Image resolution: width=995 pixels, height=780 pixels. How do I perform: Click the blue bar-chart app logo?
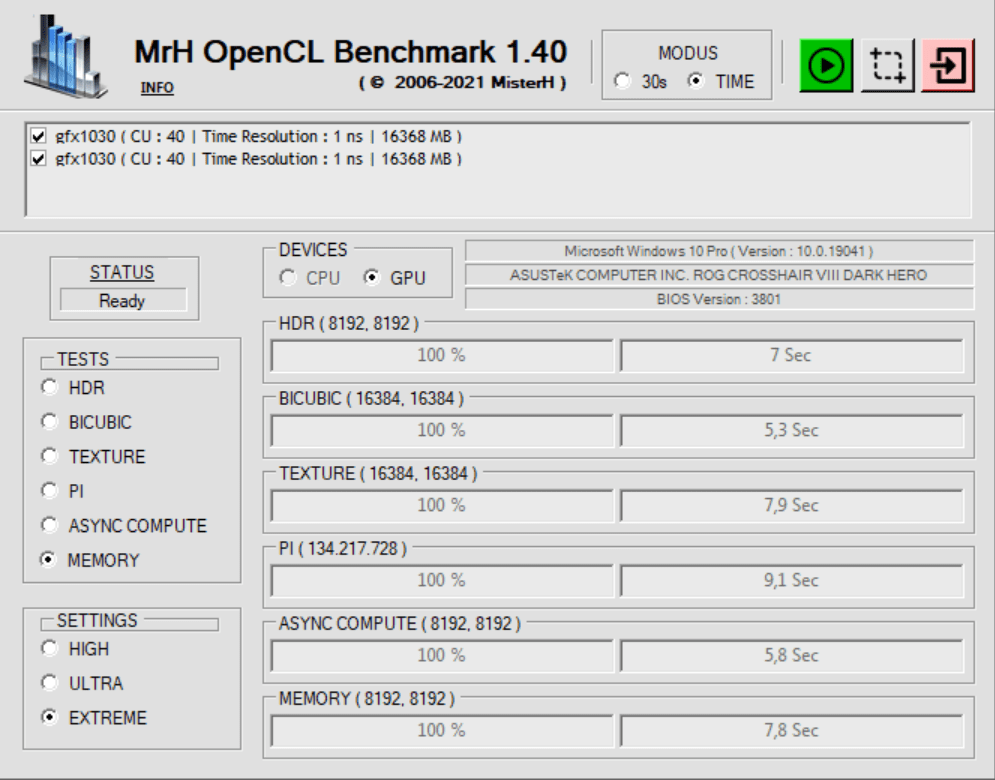pyautogui.click(x=65, y=56)
